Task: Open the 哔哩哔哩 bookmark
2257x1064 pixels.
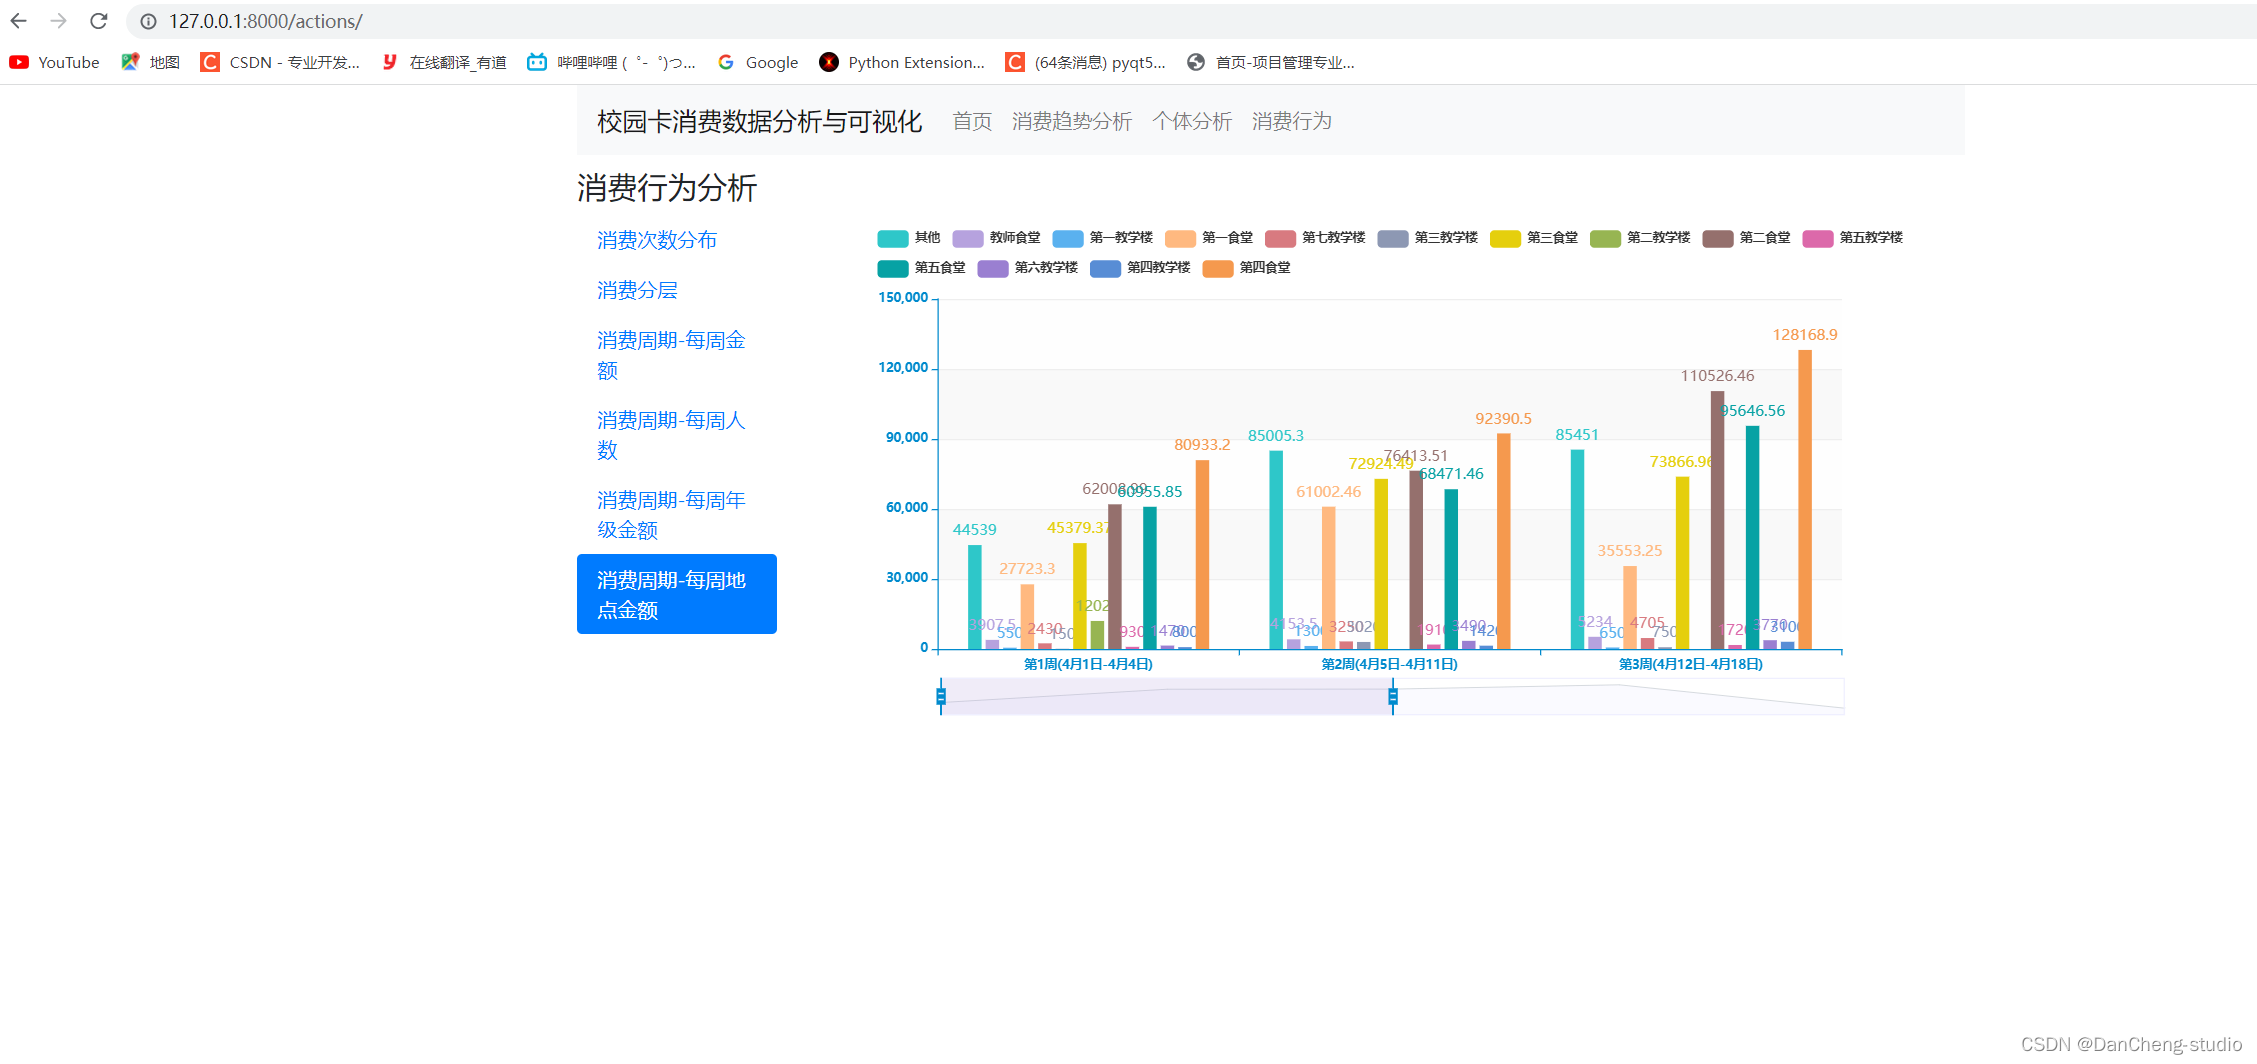Action: coord(611,62)
